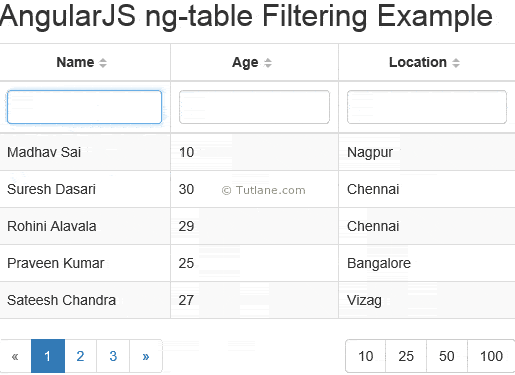Switch to 50 rows per page
515x375 pixels.
447,356
